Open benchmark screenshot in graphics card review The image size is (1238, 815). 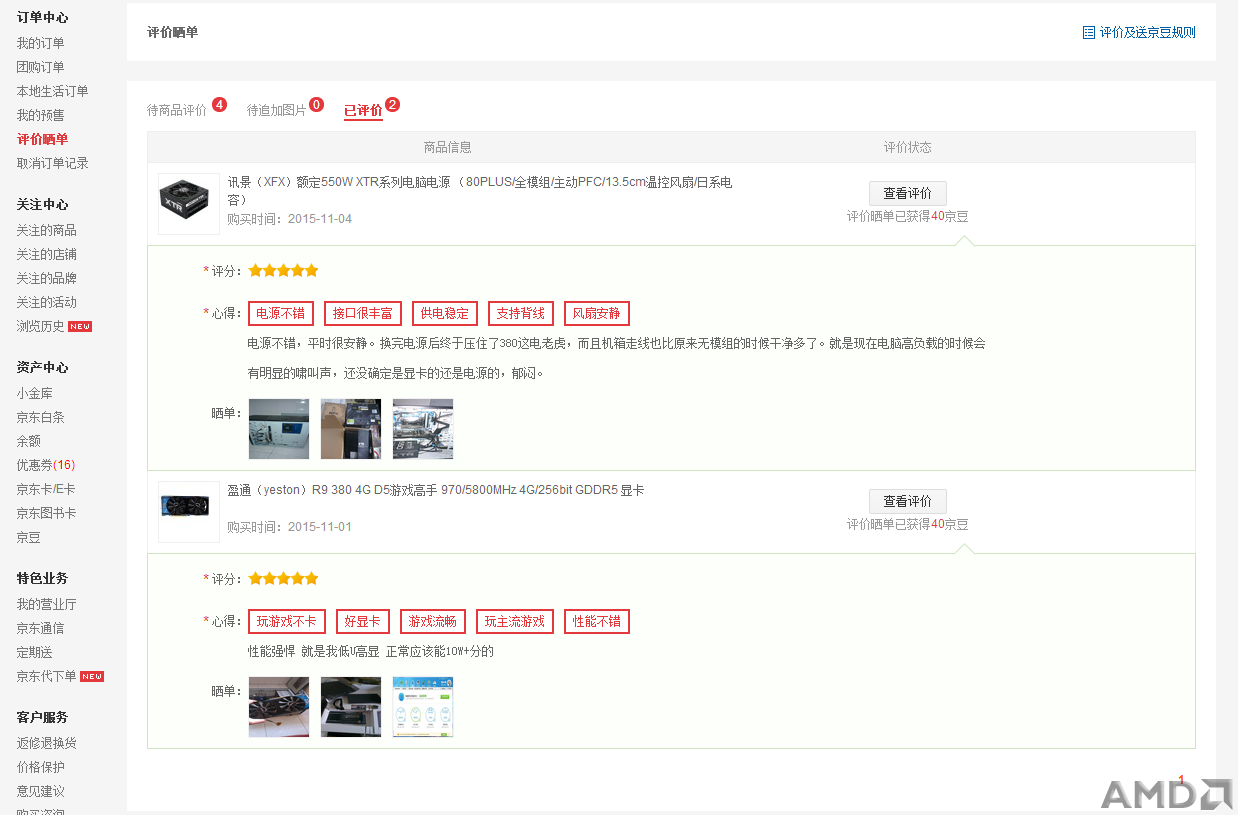point(423,707)
